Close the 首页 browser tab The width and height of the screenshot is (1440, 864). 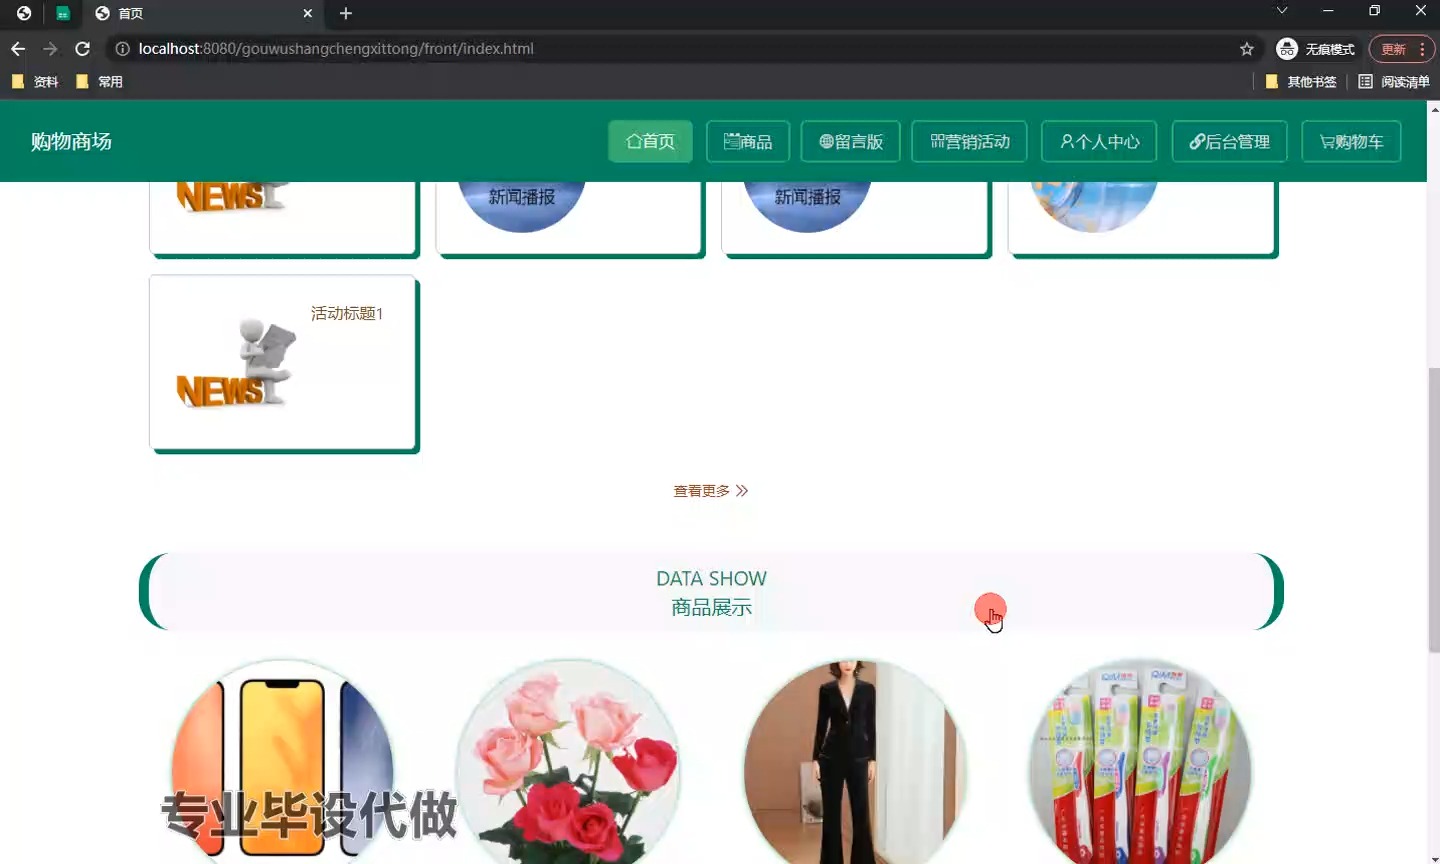pos(307,13)
